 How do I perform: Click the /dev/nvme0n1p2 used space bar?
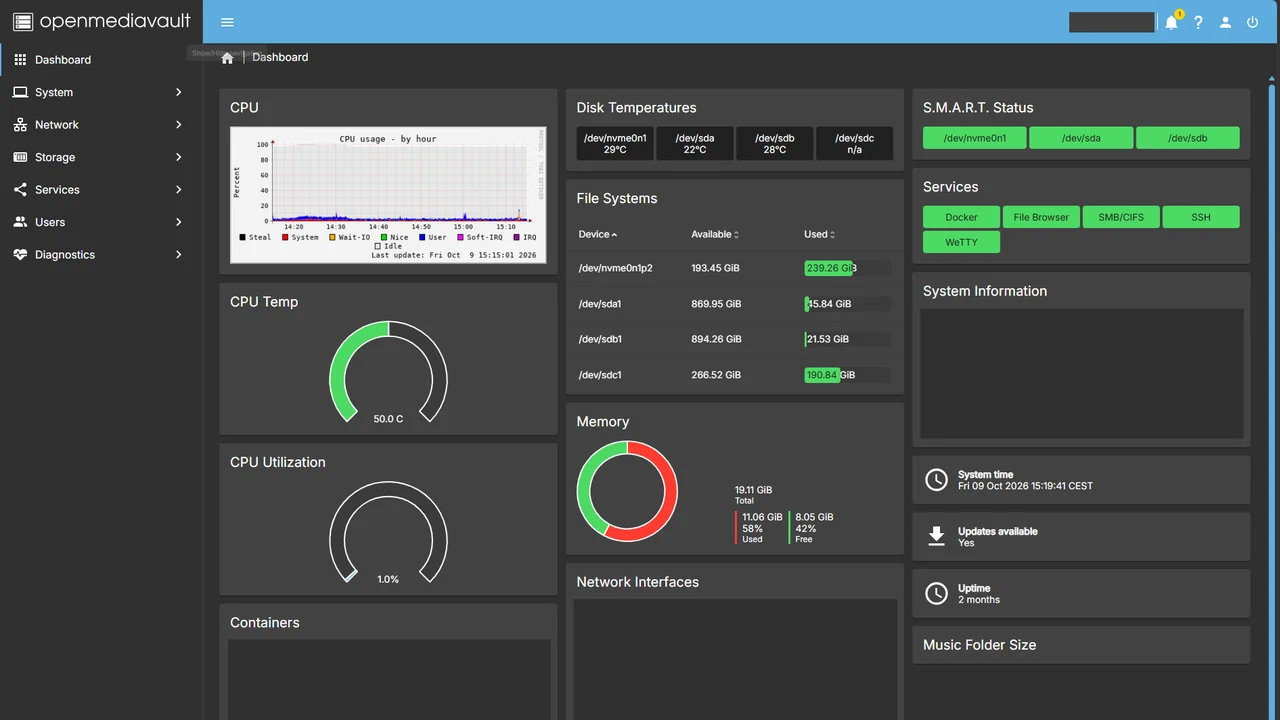coord(847,268)
